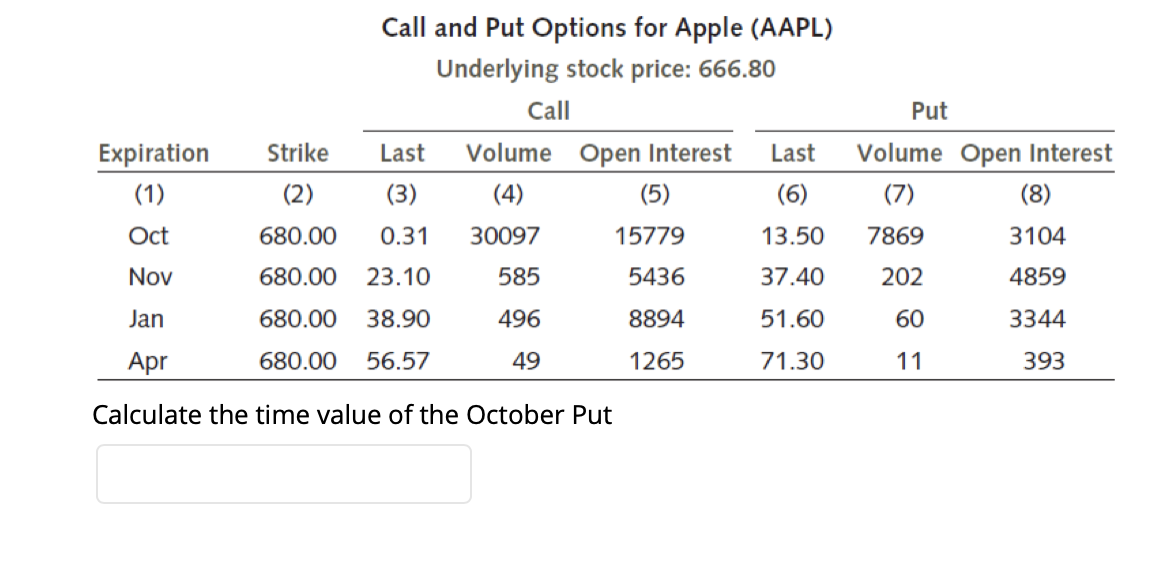Click the Apr expiration row label

[148, 362]
